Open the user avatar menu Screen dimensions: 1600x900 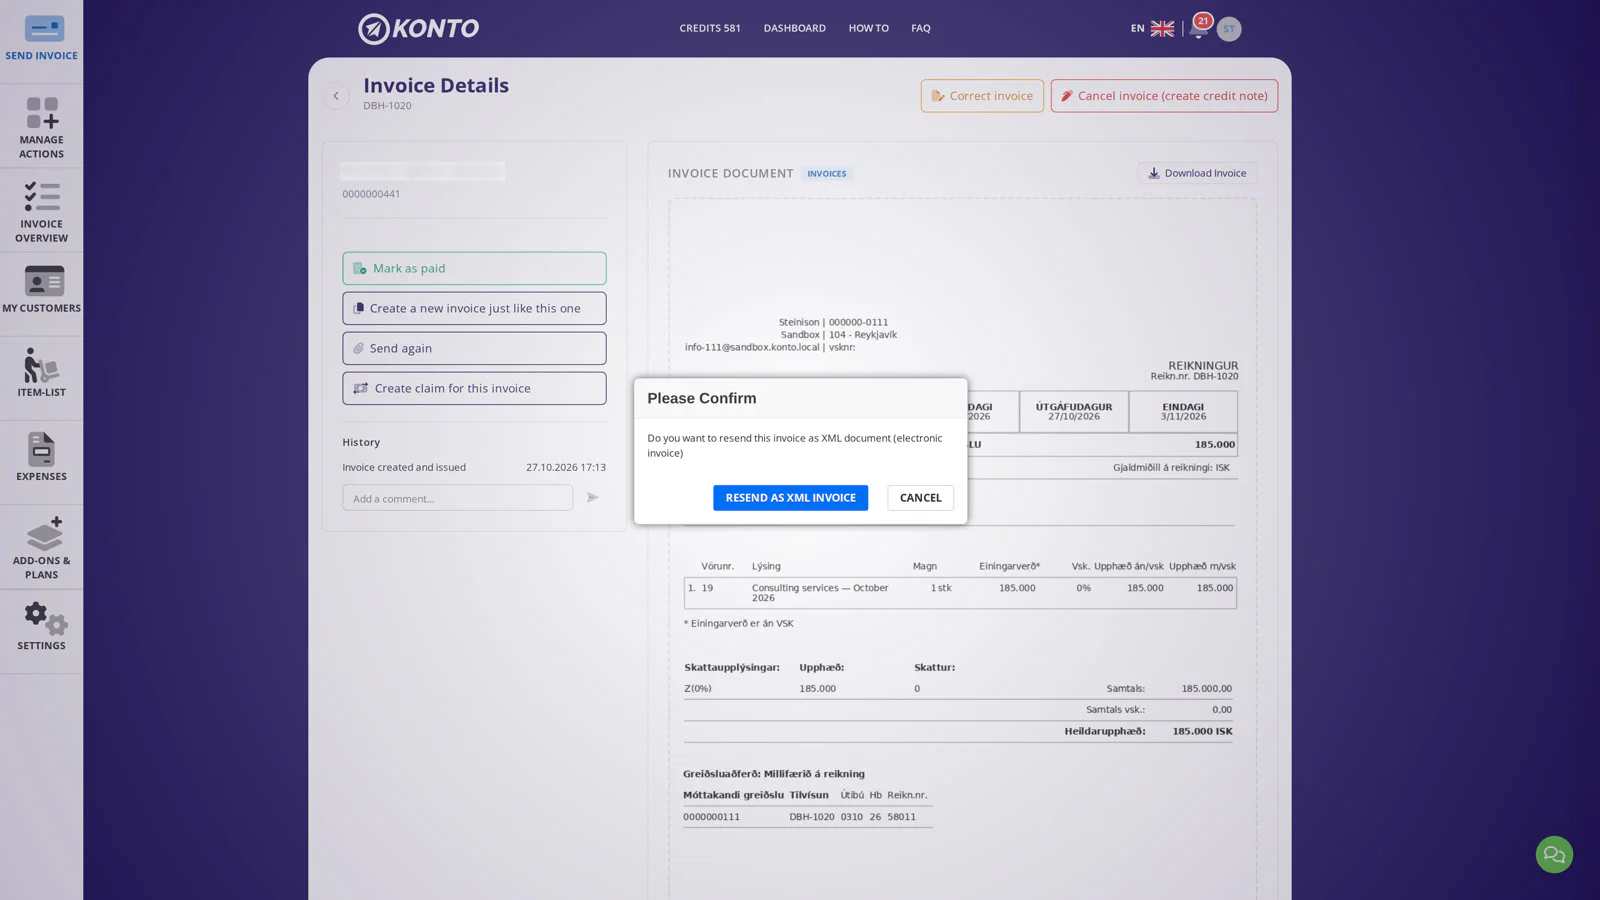click(x=1229, y=29)
